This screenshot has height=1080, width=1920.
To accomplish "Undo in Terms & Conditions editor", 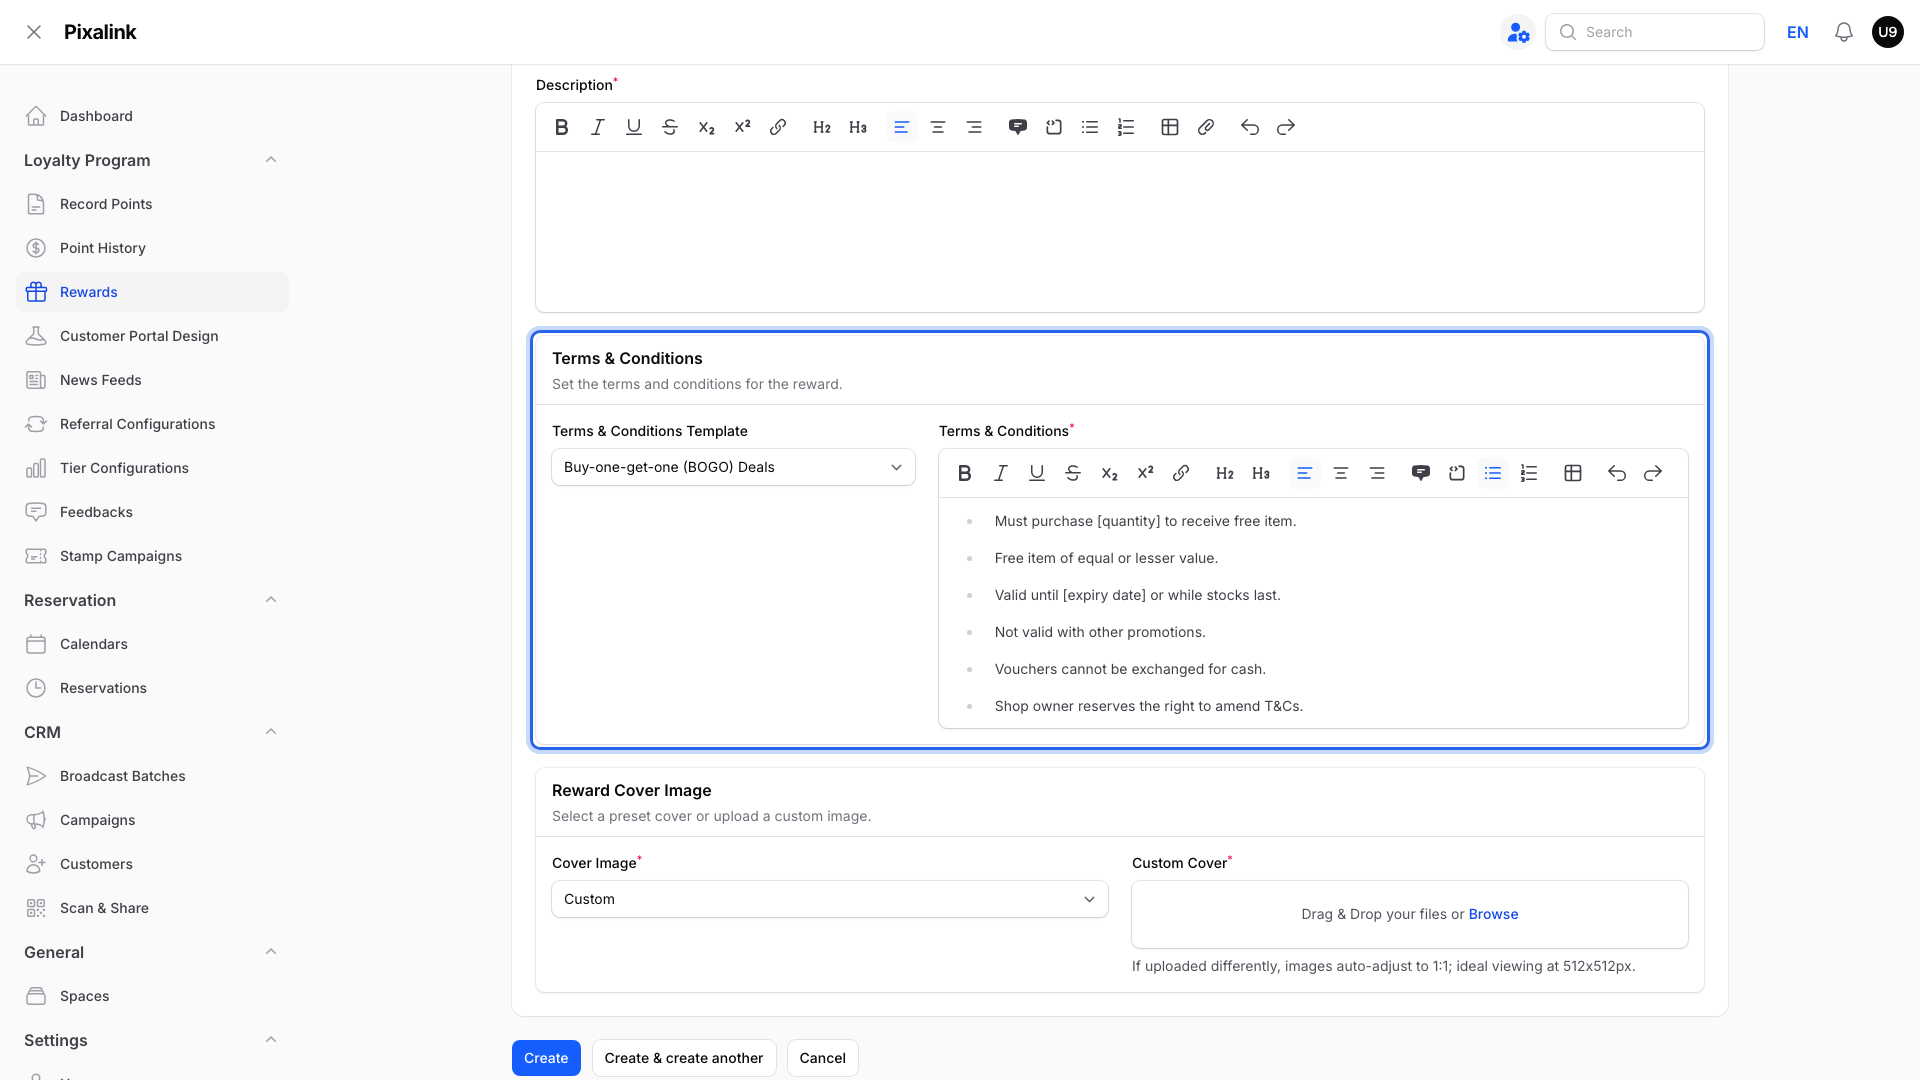I will click(x=1617, y=473).
